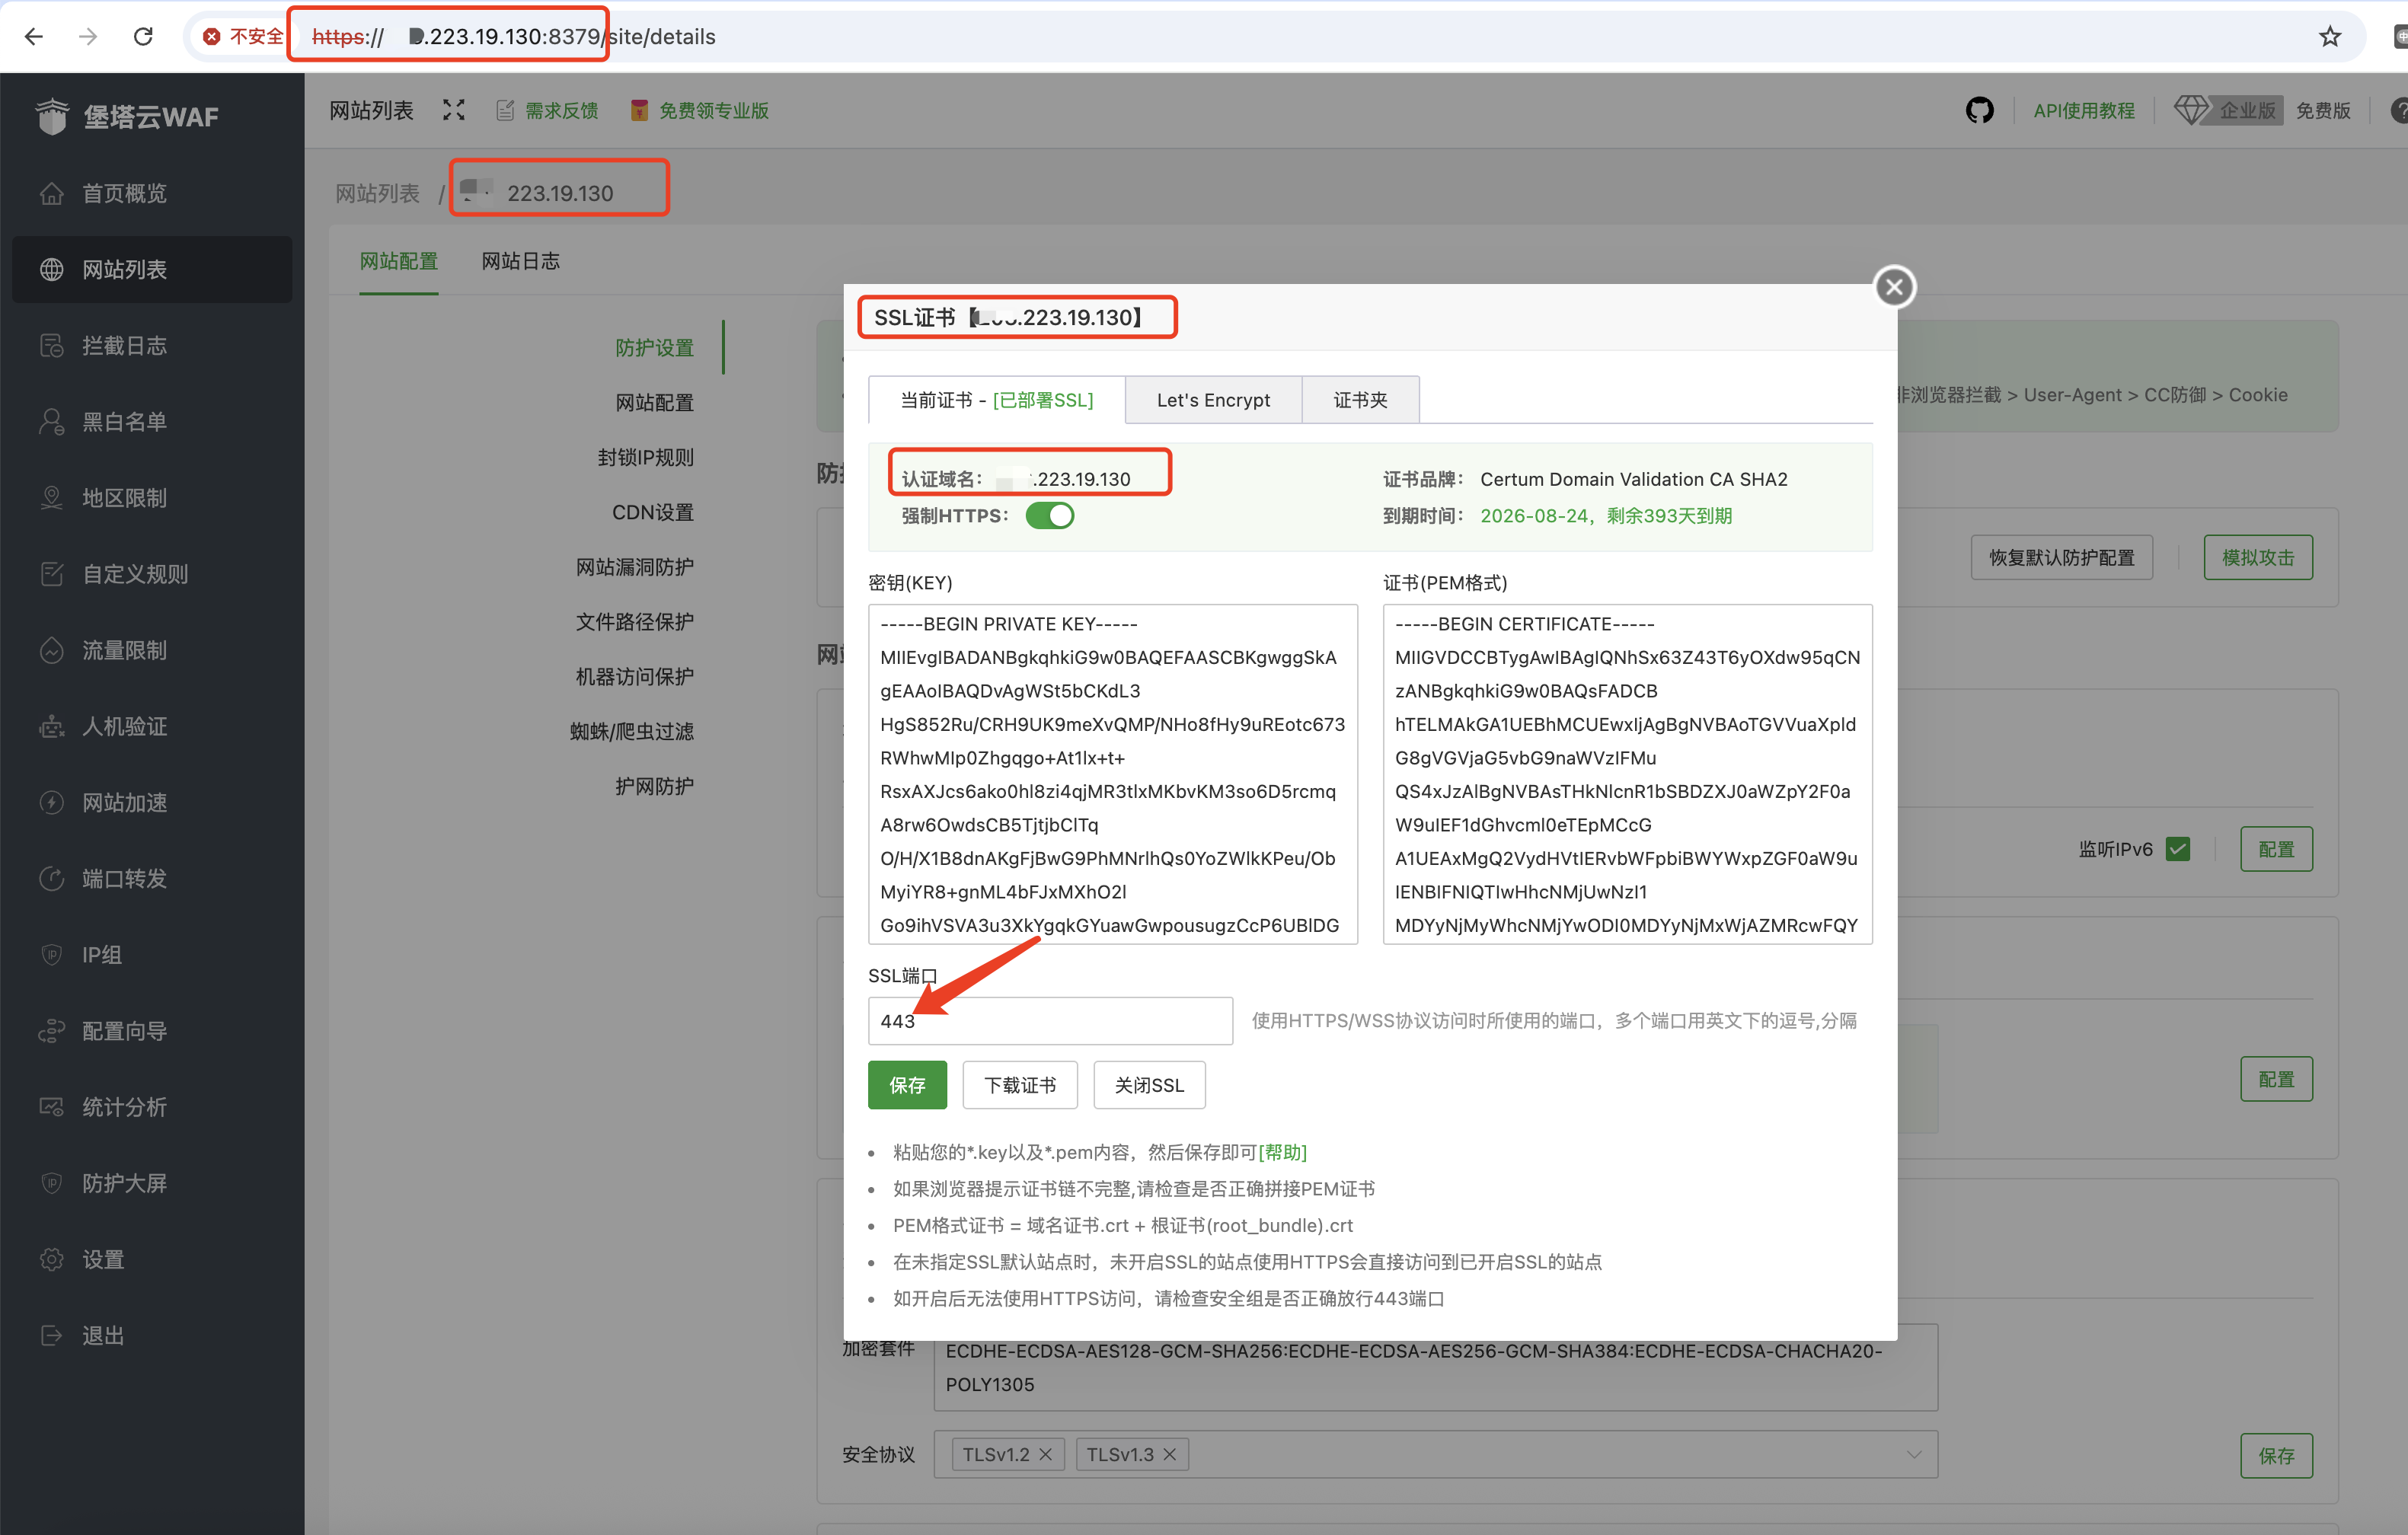The width and height of the screenshot is (2408, 1535).
Task: Select 网站配置 in the settings menu
Action: coord(654,403)
